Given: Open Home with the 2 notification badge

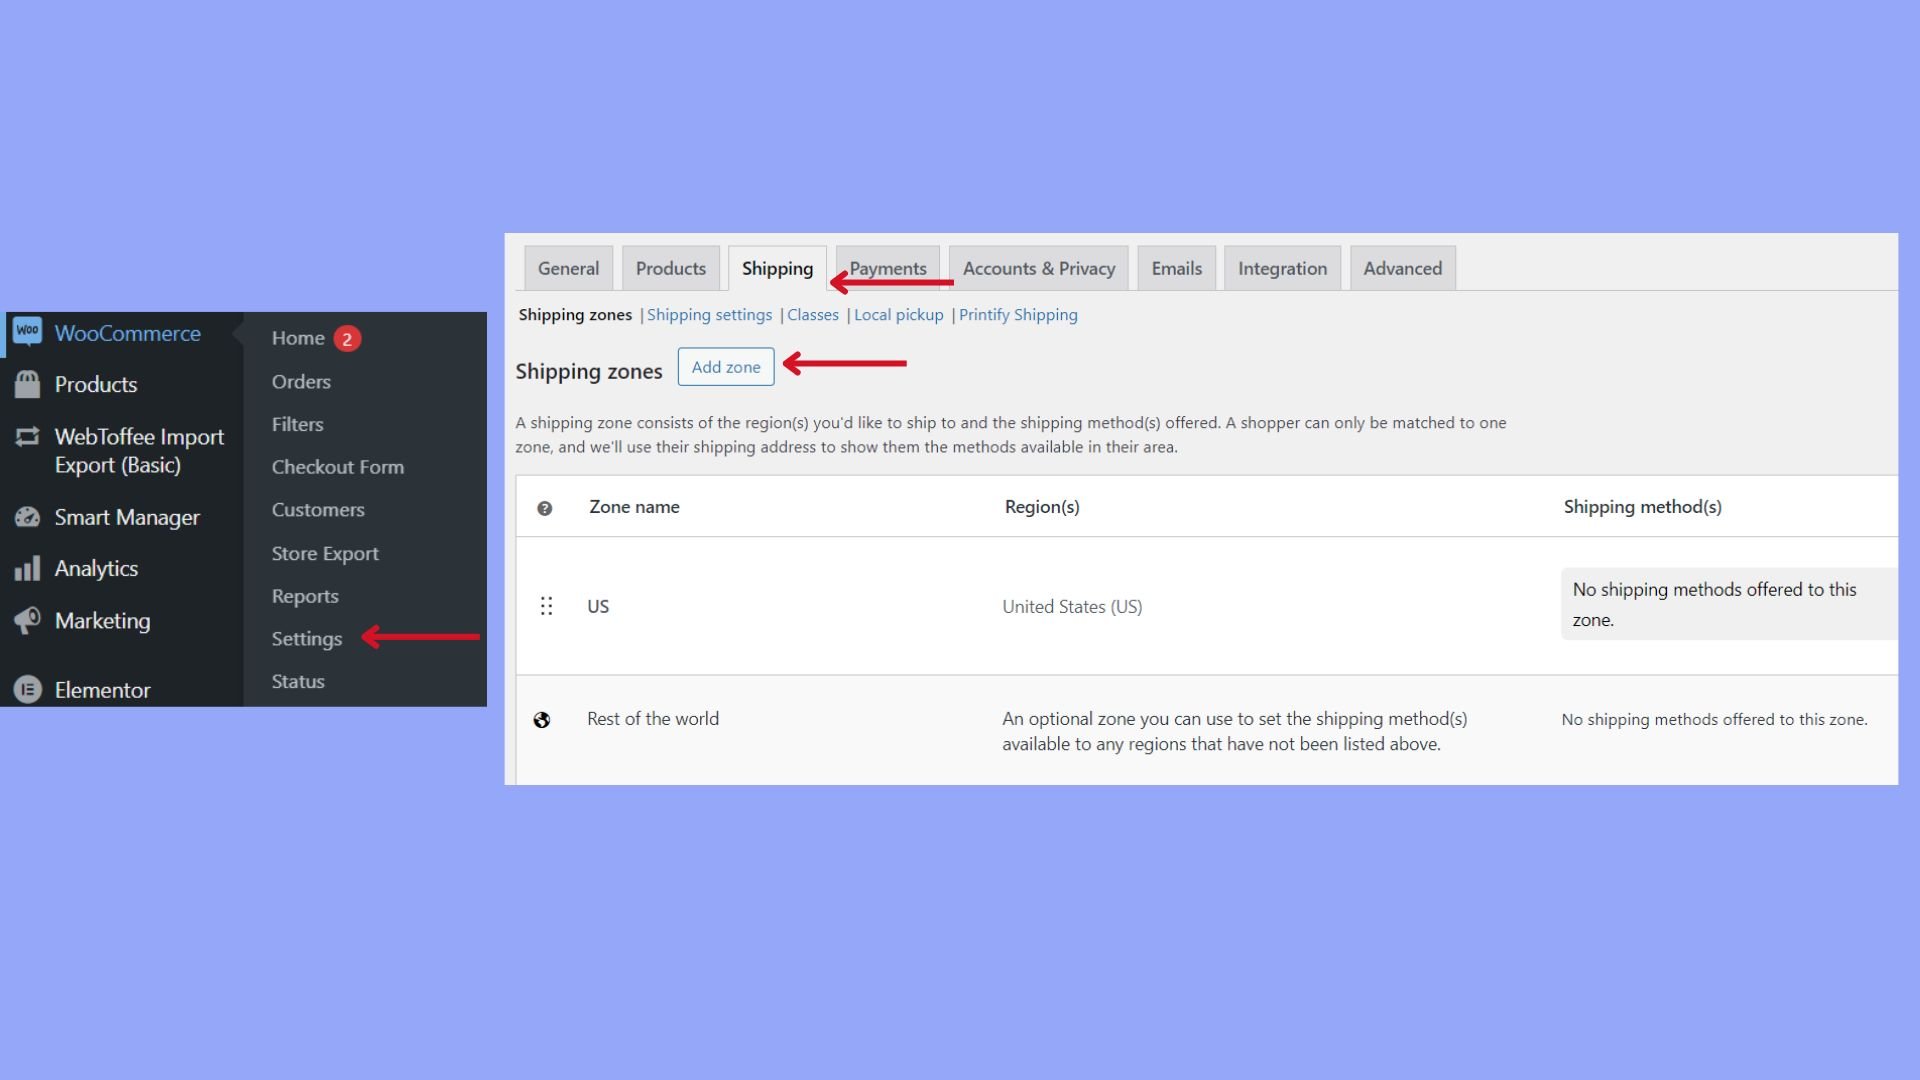Looking at the screenshot, I should 298,338.
